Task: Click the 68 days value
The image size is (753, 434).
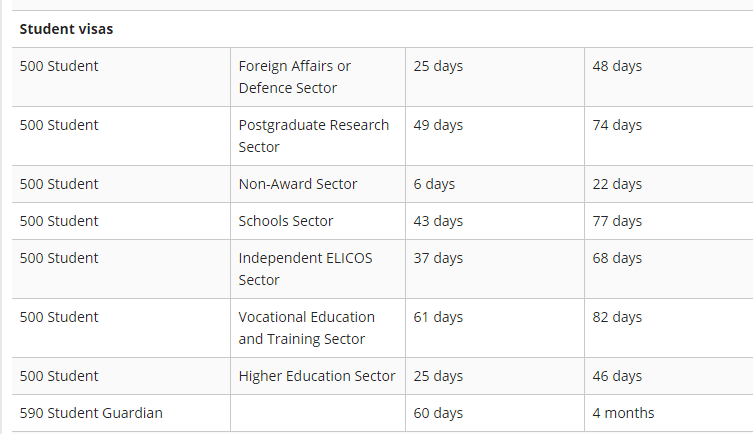Action: tap(617, 258)
